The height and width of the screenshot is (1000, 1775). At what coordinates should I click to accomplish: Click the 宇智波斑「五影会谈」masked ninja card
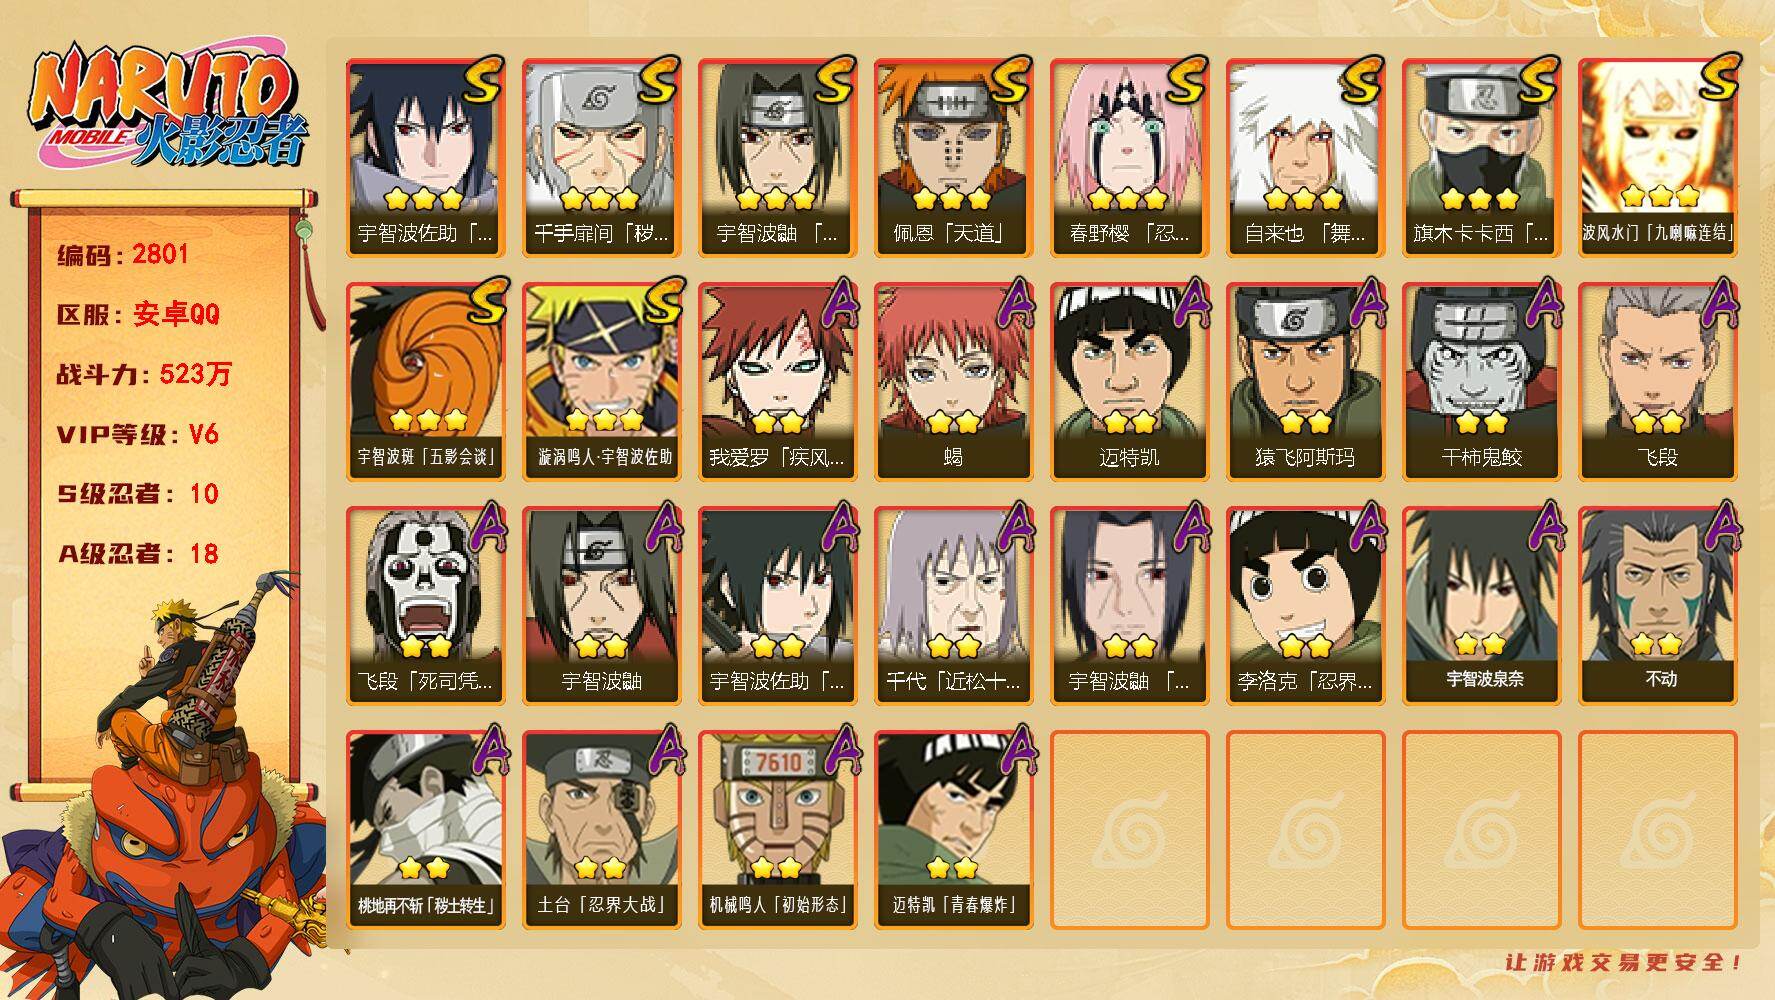426,381
